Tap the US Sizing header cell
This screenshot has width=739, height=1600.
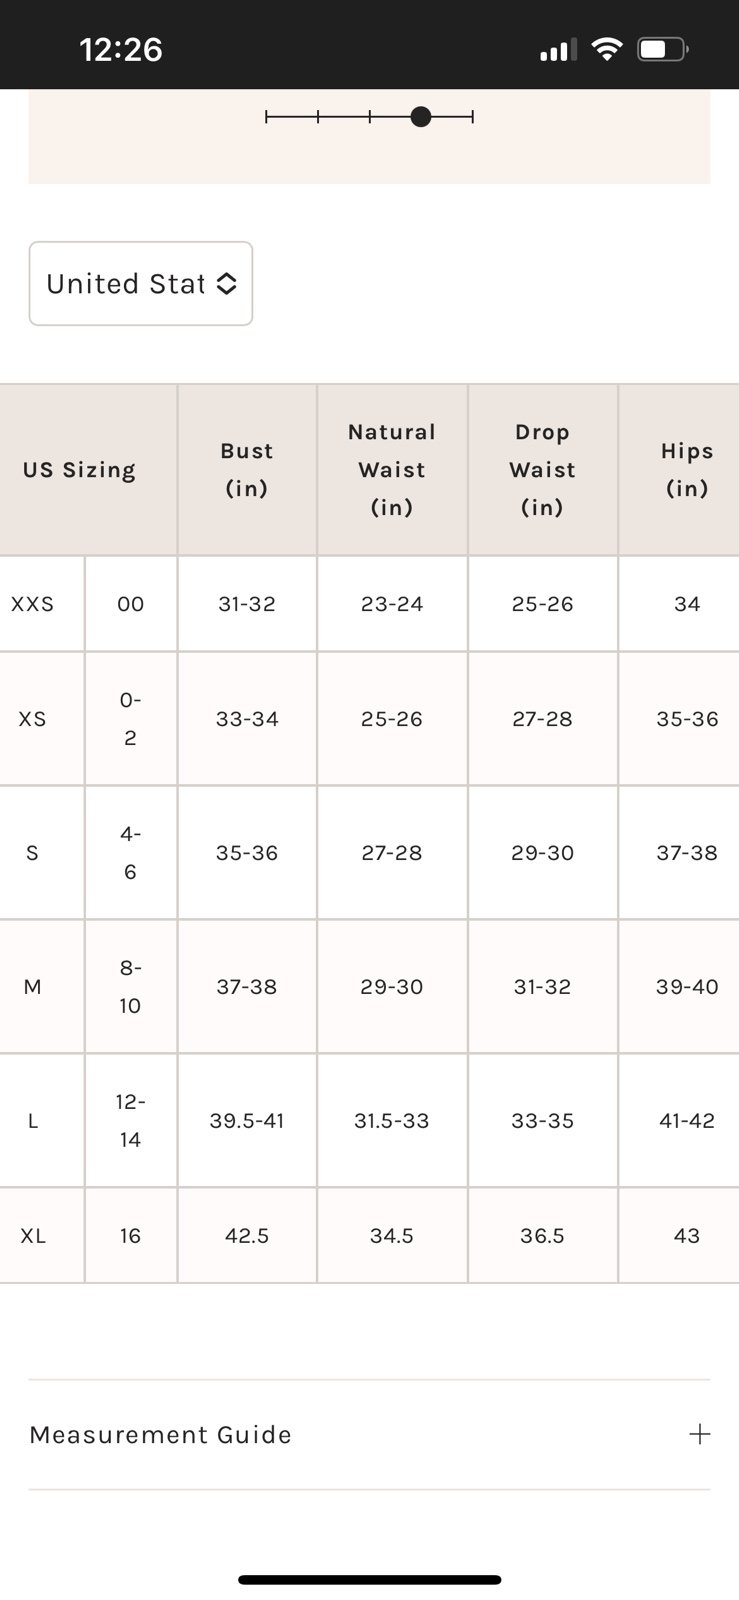(79, 469)
